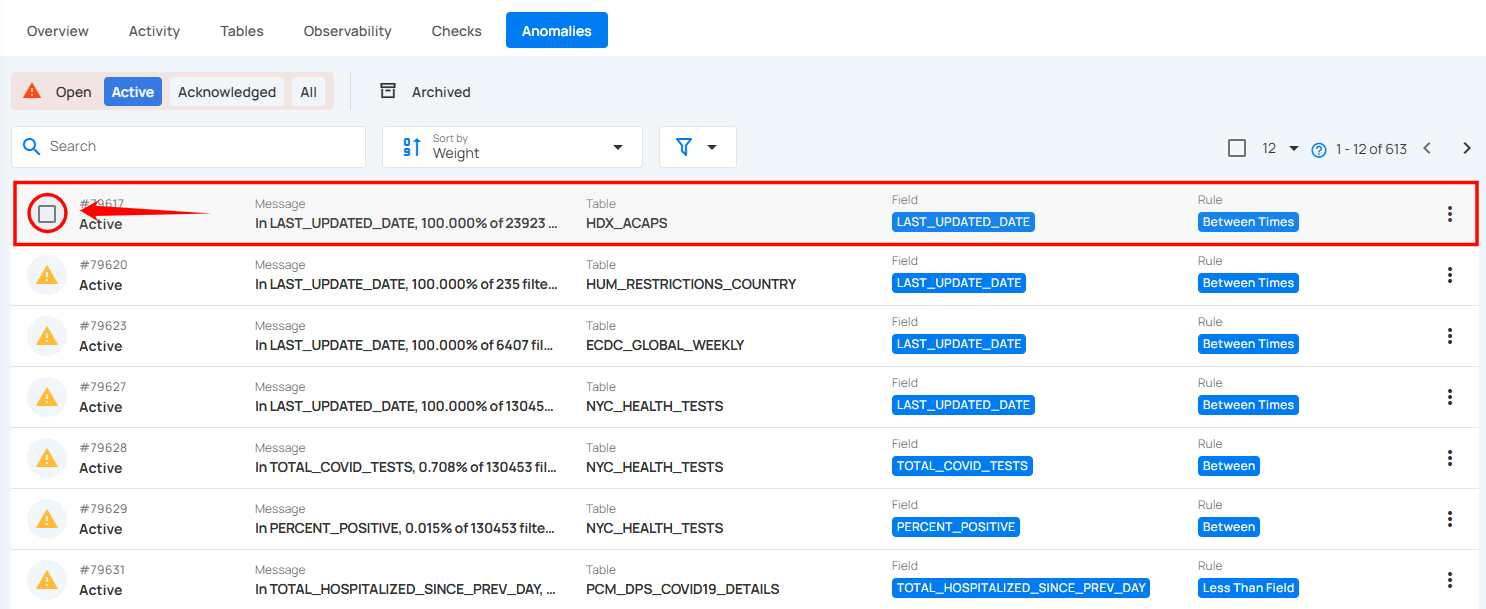
Task: Click into the Search field
Action: (188, 147)
